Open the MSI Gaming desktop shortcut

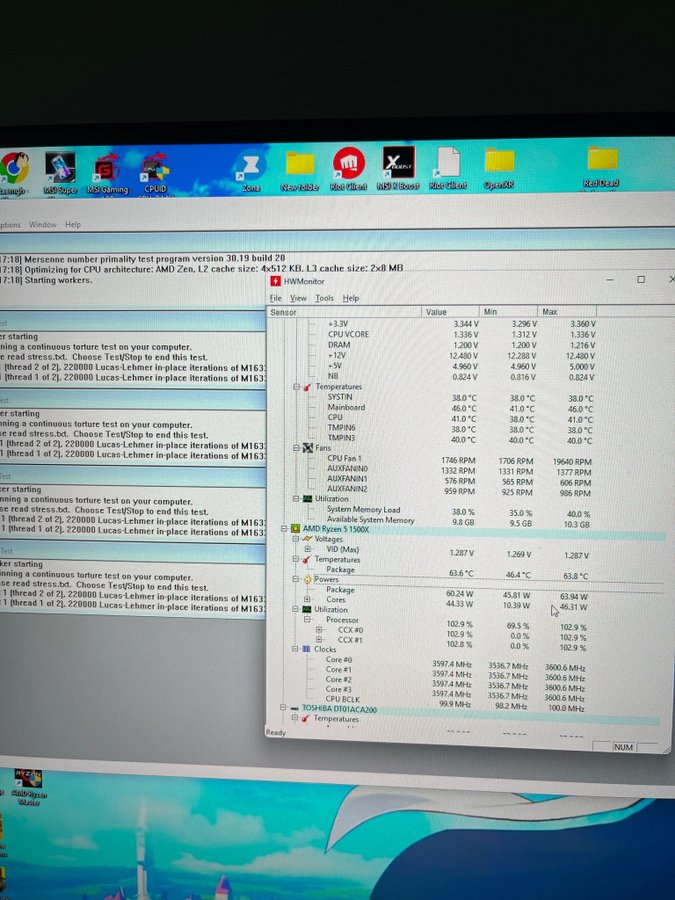click(x=108, y=168)
